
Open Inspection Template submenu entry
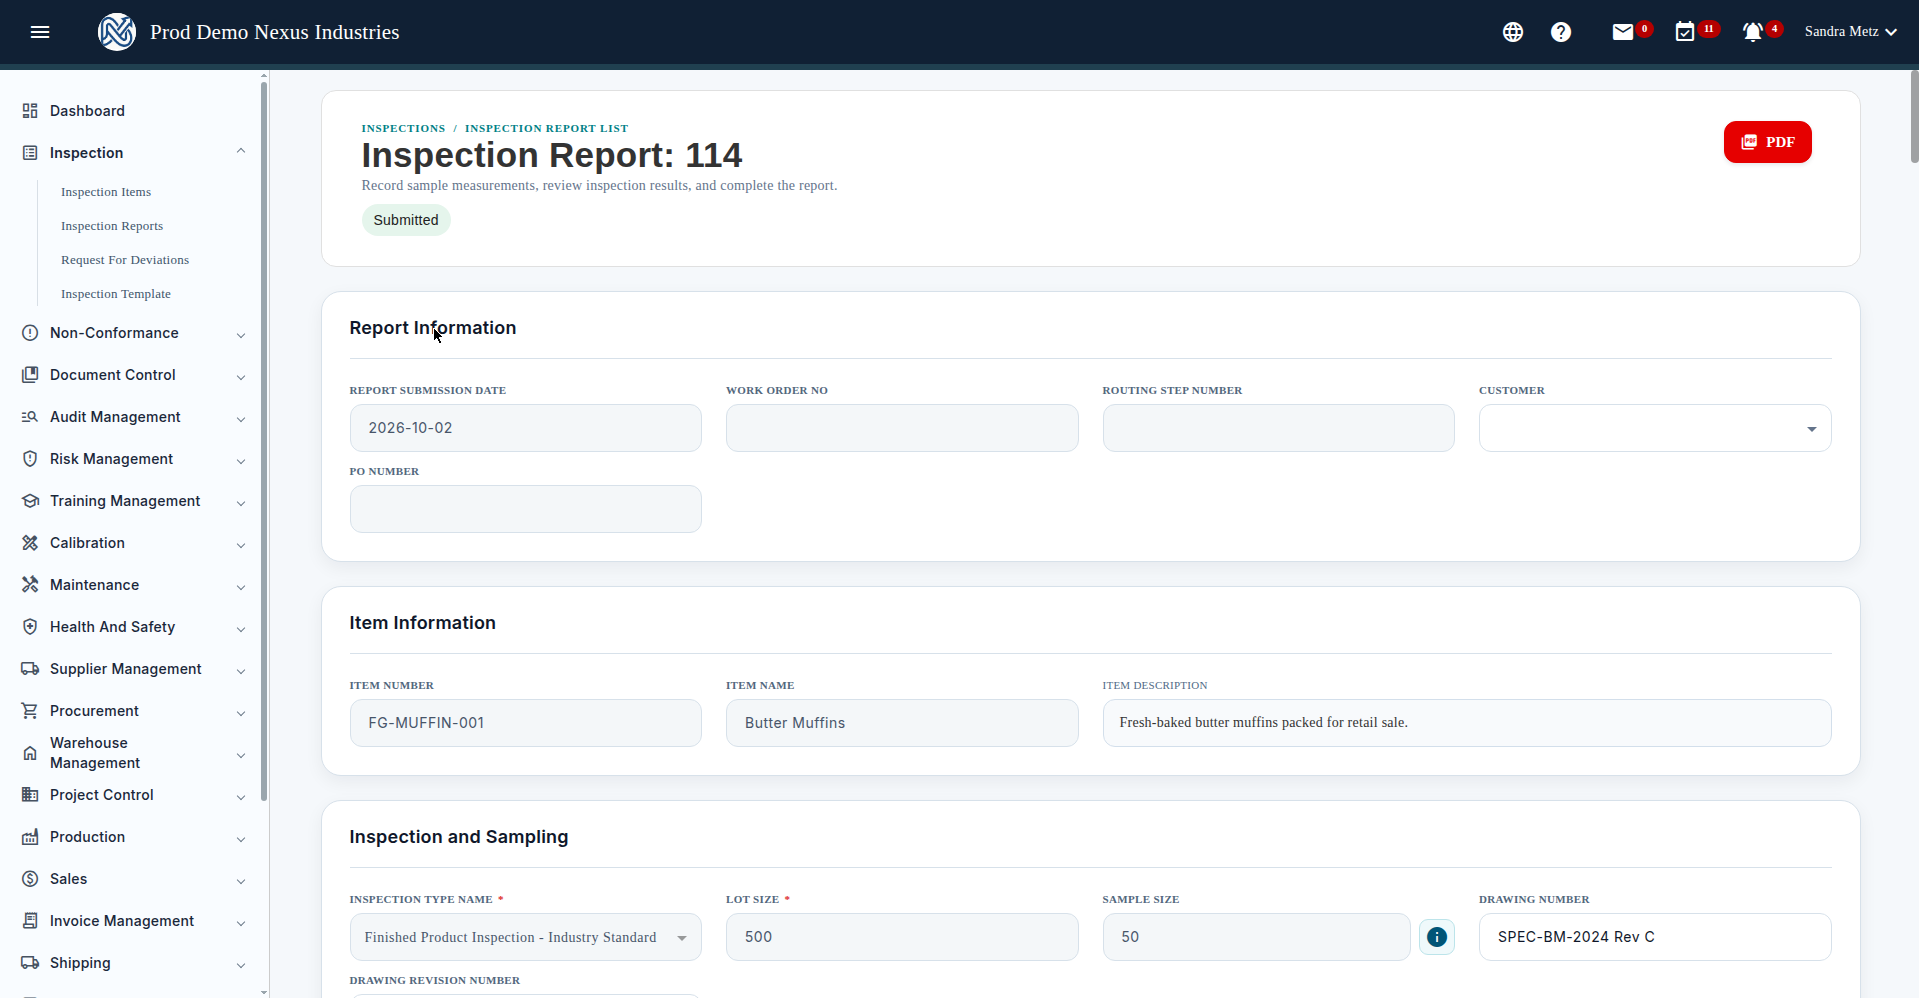coord(116,294)
